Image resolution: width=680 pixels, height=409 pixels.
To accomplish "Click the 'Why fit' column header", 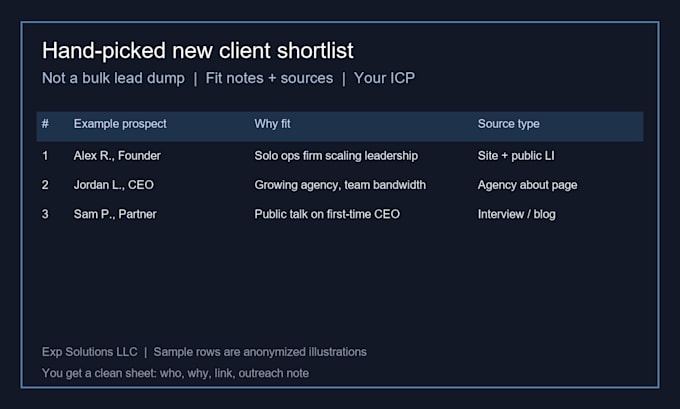I will click(x=272, y=124).
